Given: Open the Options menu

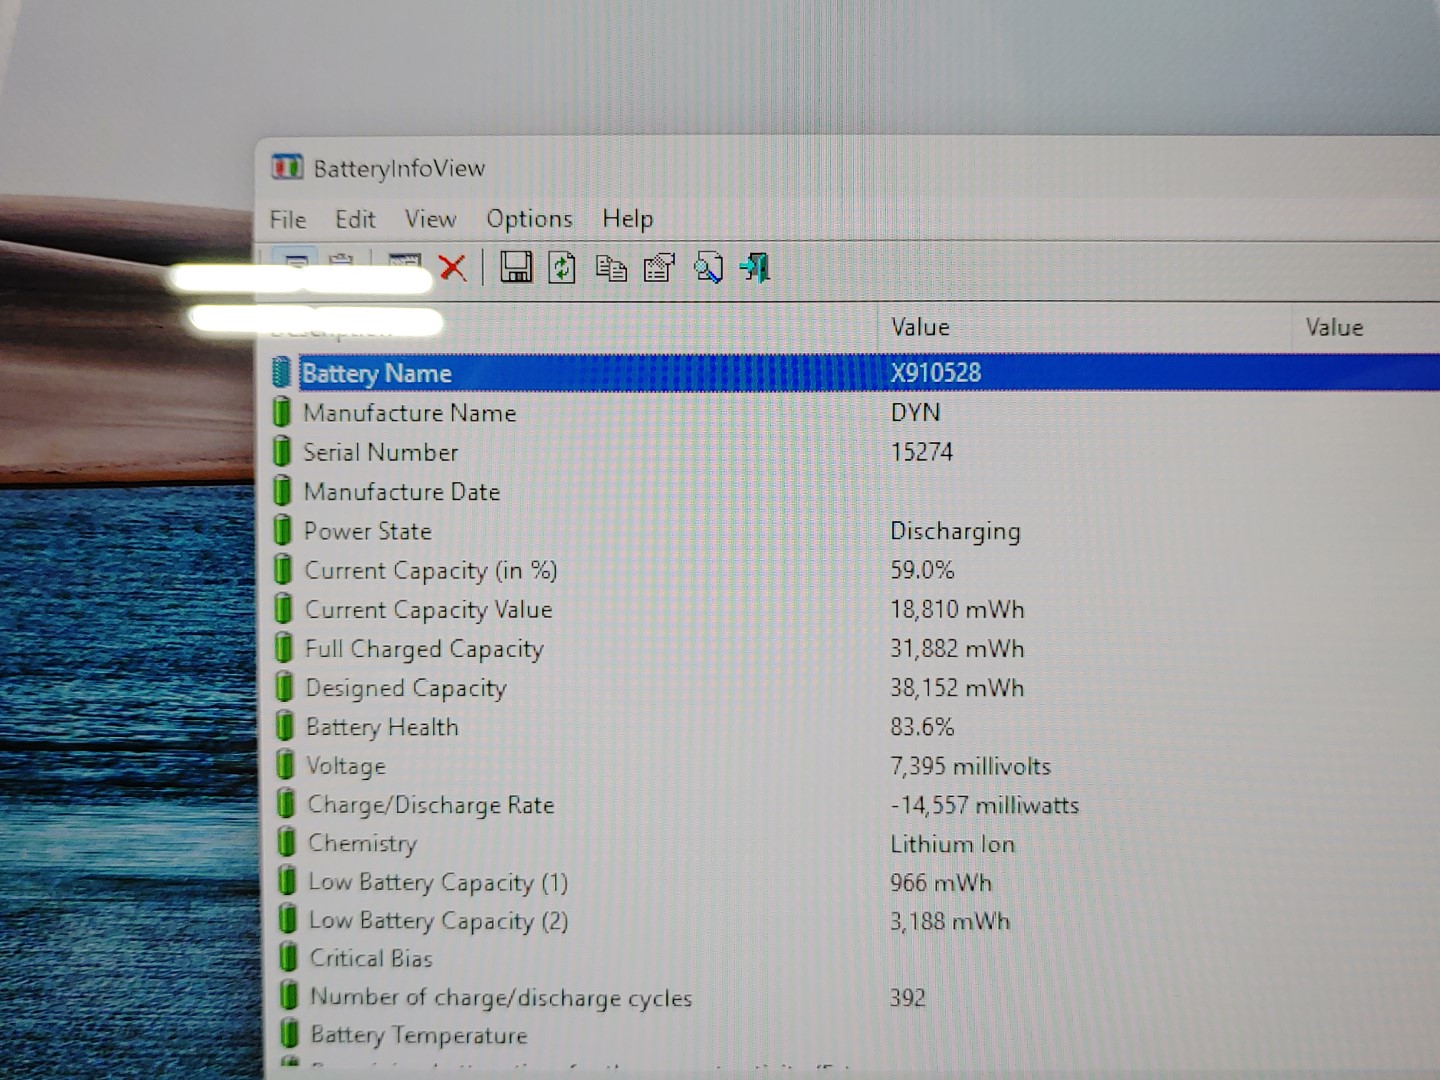Looking at the screenshot, I should [x=529, y=219].
